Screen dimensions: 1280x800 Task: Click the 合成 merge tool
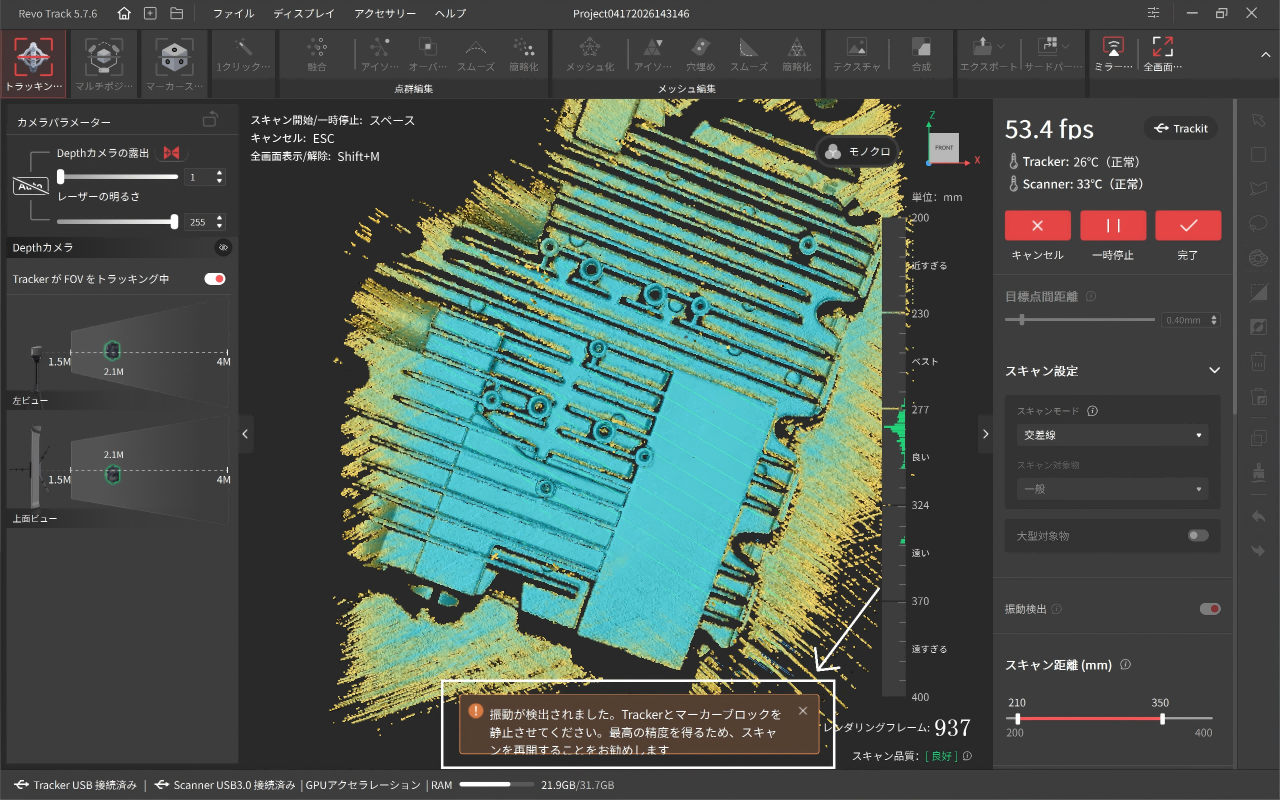pos(921,55)
